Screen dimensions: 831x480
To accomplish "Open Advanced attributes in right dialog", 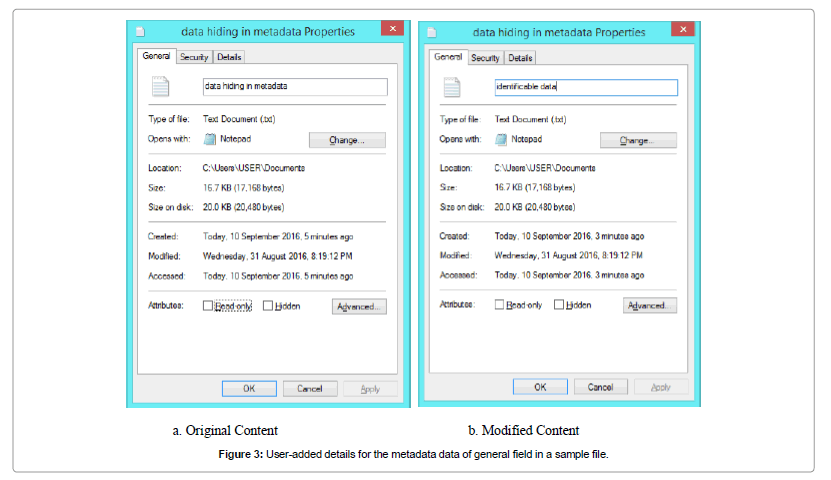I will coord(649,306).
